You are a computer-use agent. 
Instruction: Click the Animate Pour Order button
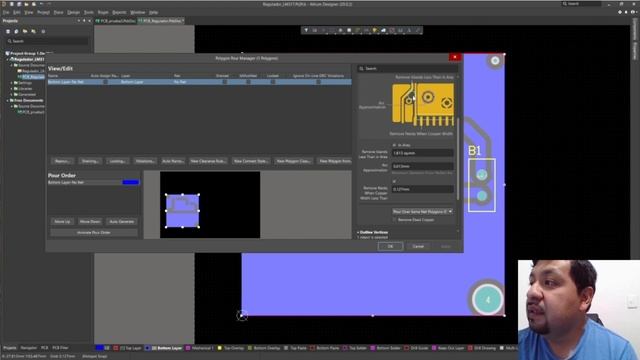pos(94,233)
